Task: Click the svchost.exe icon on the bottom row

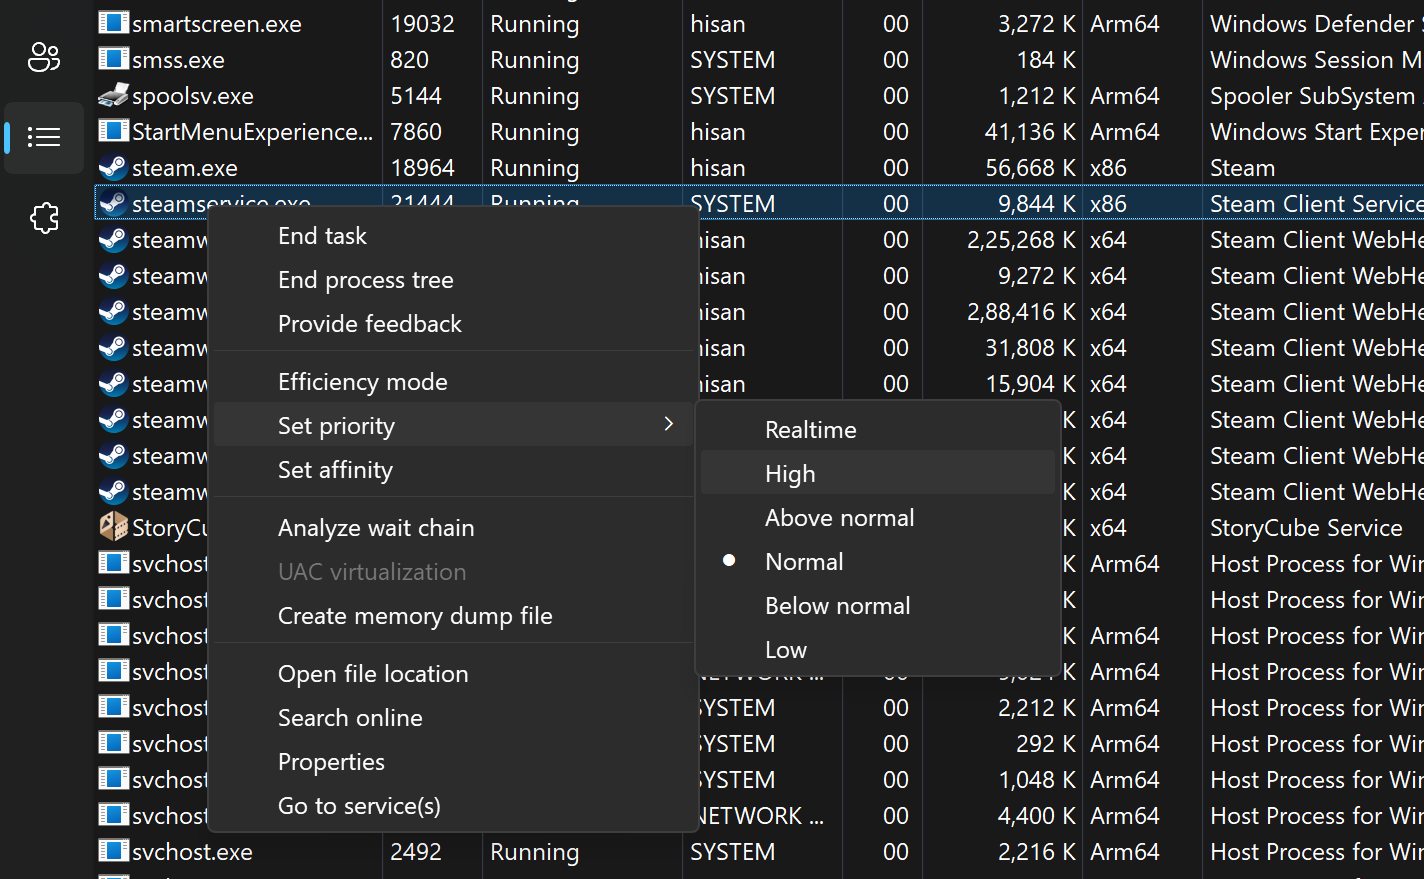Action: click(112, 851)
